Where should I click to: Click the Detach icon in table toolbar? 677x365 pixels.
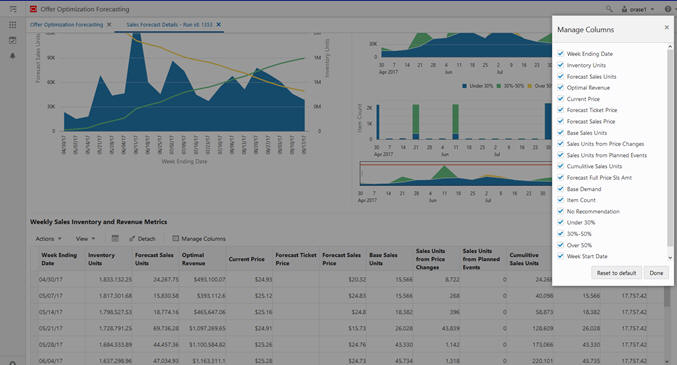coord(132,238)
